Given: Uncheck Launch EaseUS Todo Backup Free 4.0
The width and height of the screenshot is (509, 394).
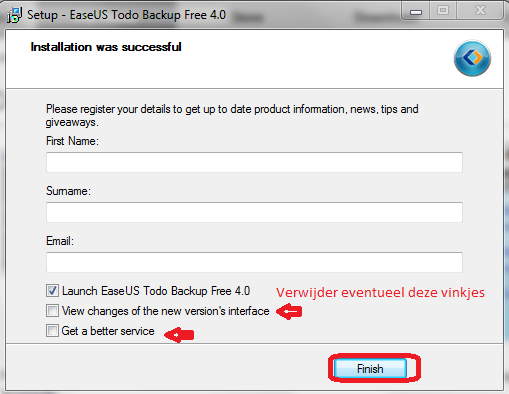Looking at the screenshot, I should 52,291.
